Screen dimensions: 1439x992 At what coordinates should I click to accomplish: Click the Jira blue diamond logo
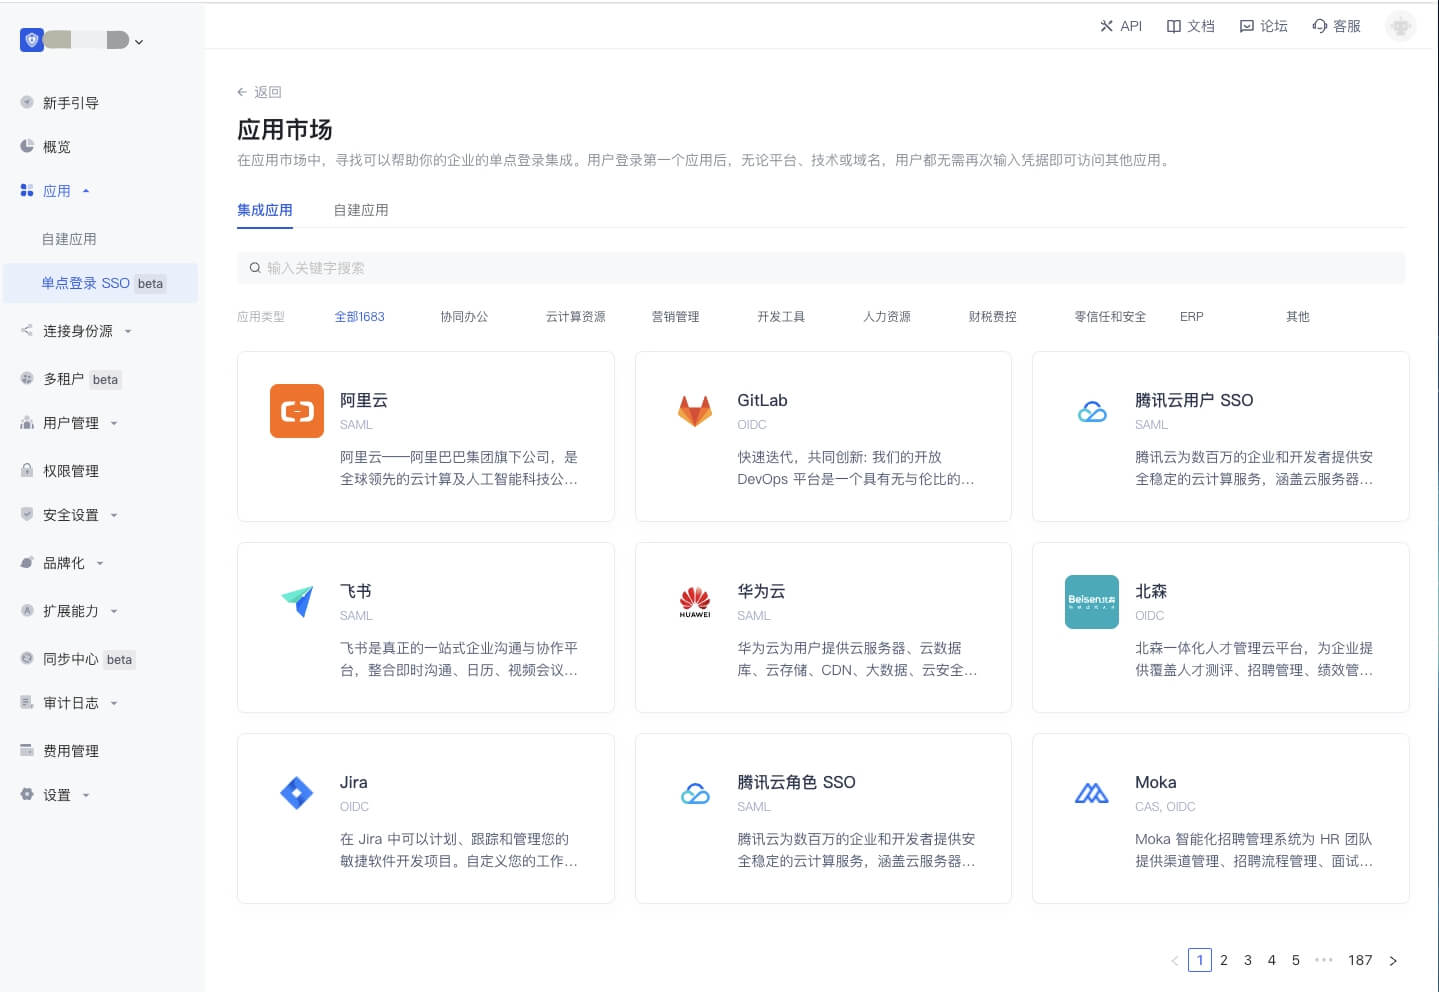296,793
